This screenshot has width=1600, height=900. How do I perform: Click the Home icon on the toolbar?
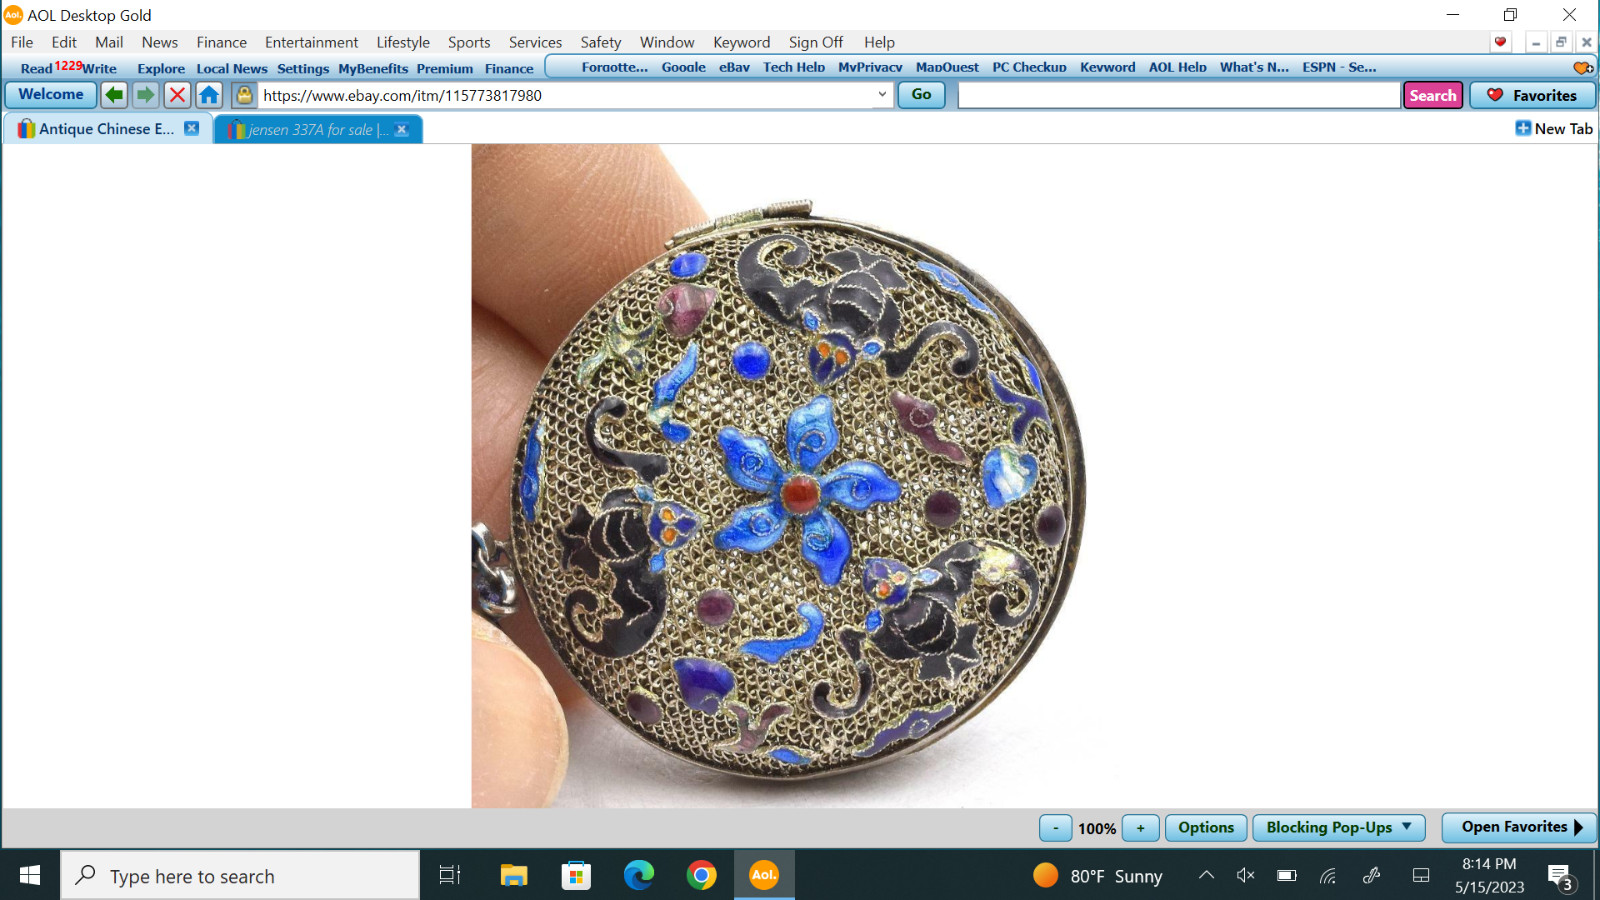click(x=209, y=94)
